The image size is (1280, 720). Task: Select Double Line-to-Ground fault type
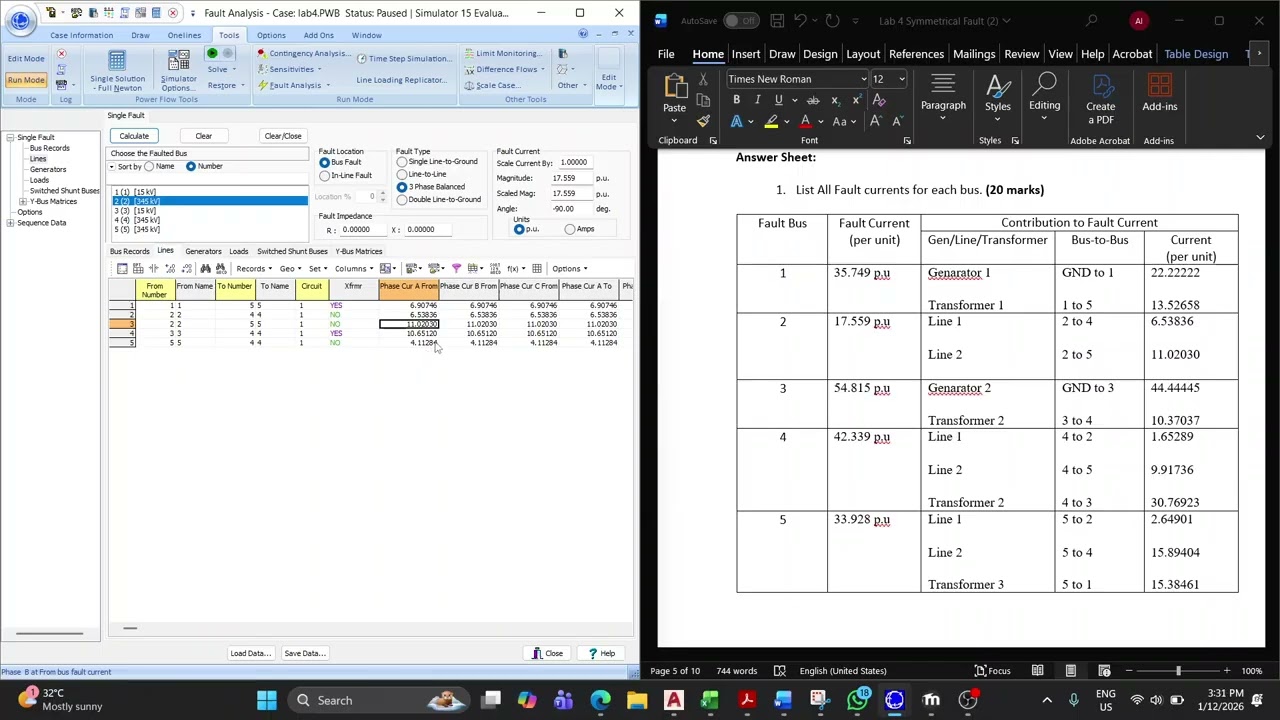point(401,200)
